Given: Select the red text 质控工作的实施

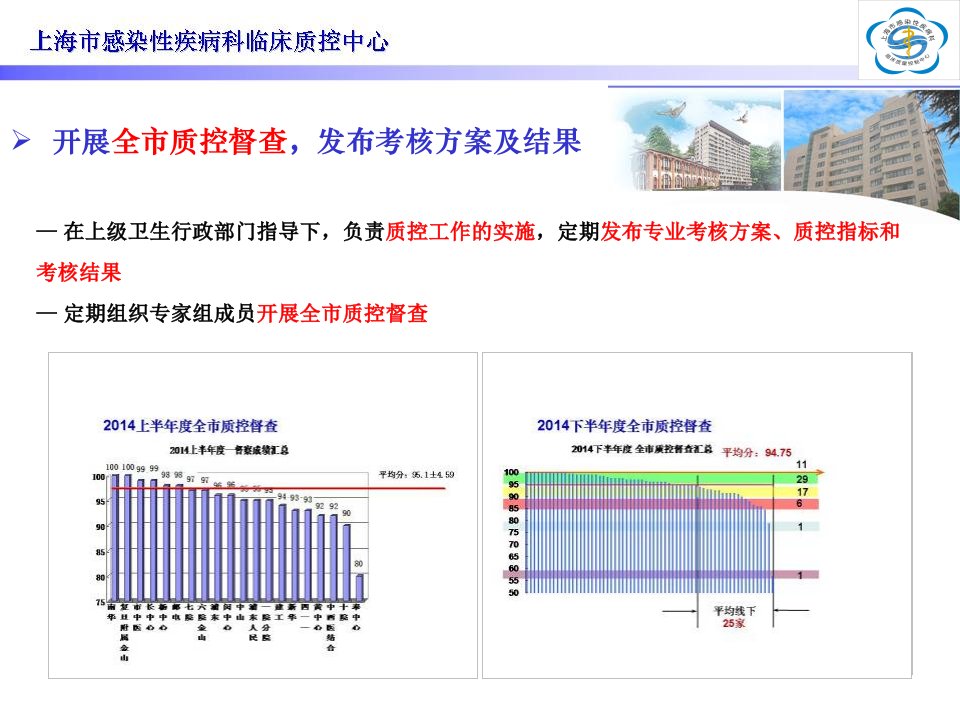Looking at the screenshot, I should tap(460, 231).
